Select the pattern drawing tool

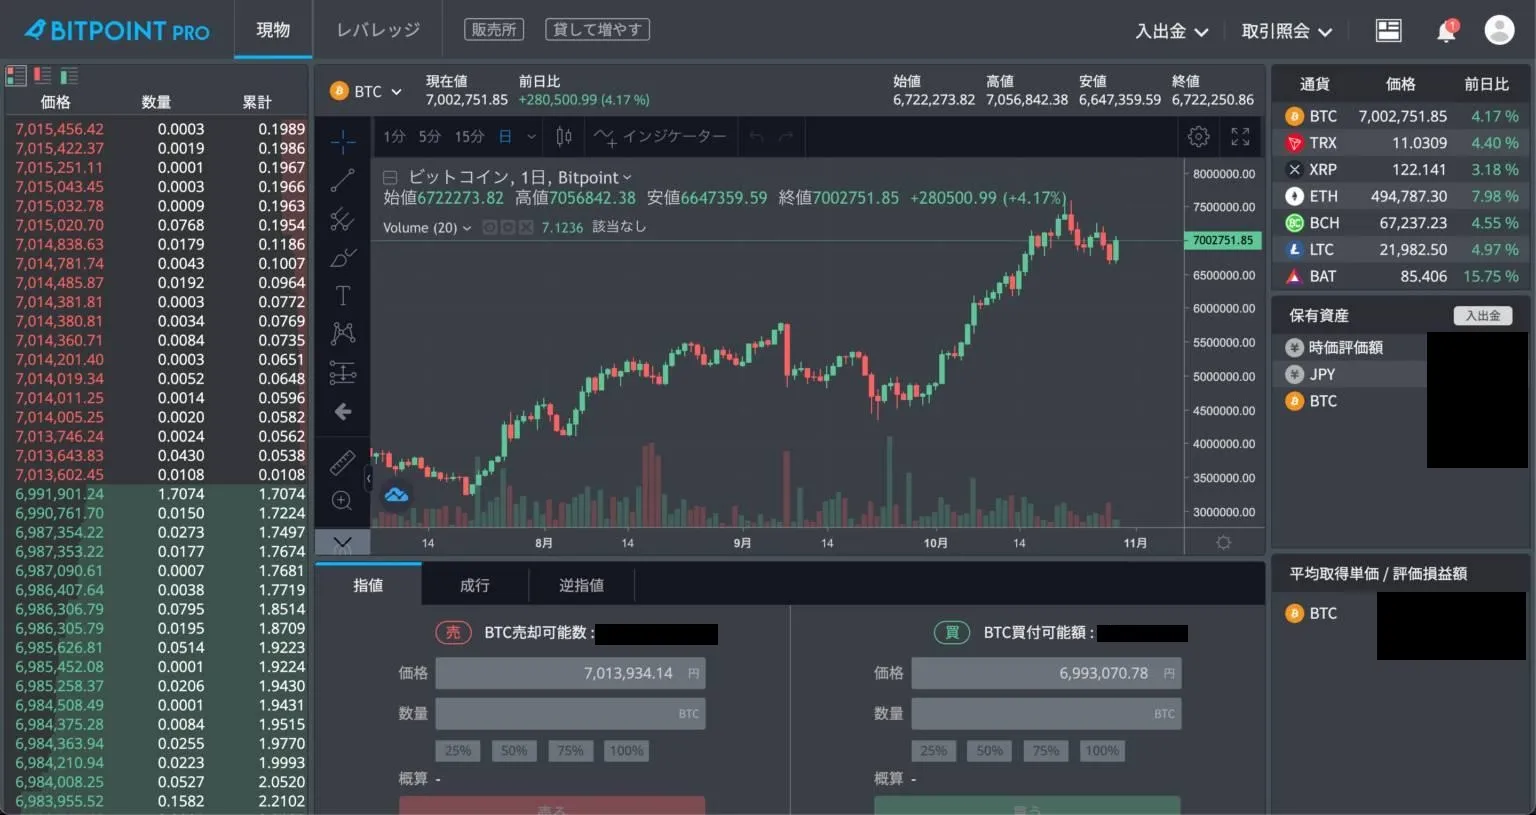342,333
